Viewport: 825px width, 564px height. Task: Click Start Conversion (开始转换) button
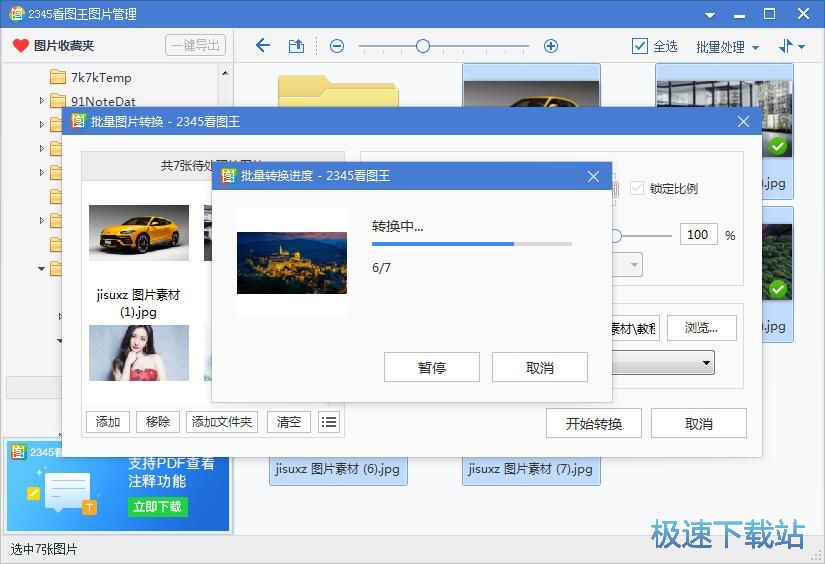[594, 423]
